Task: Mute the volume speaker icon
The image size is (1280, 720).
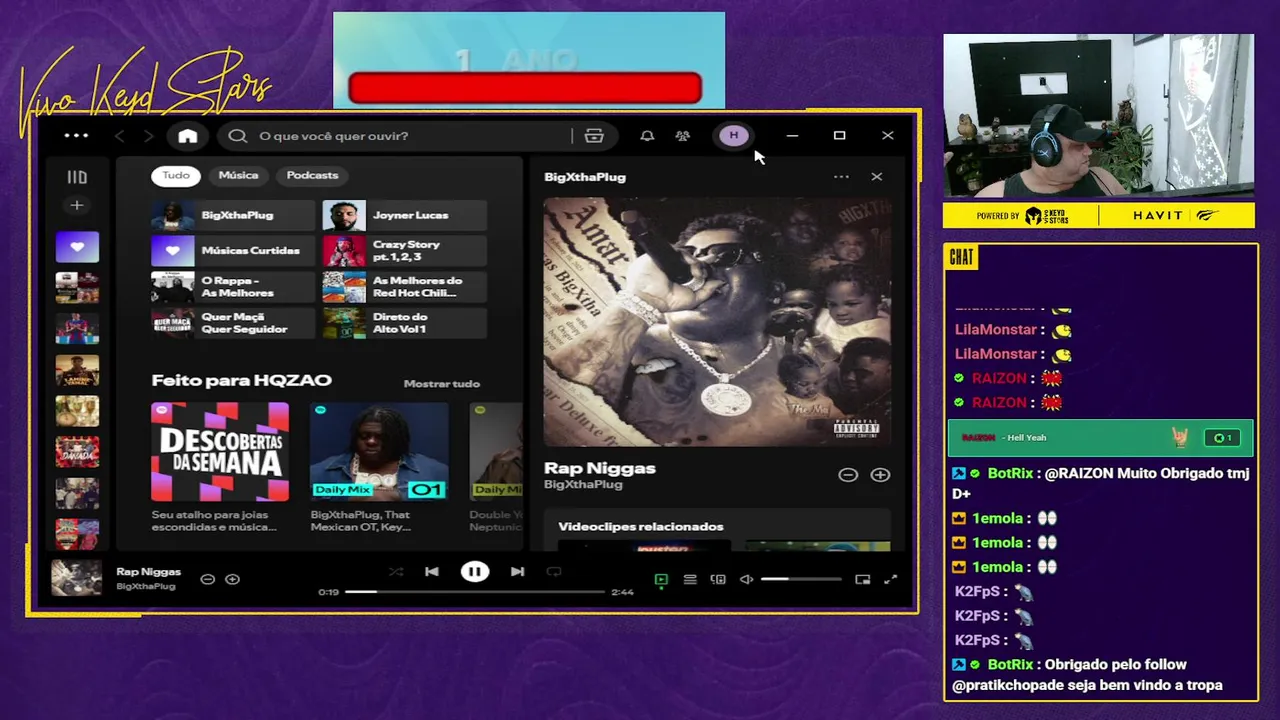Action: 746,579
